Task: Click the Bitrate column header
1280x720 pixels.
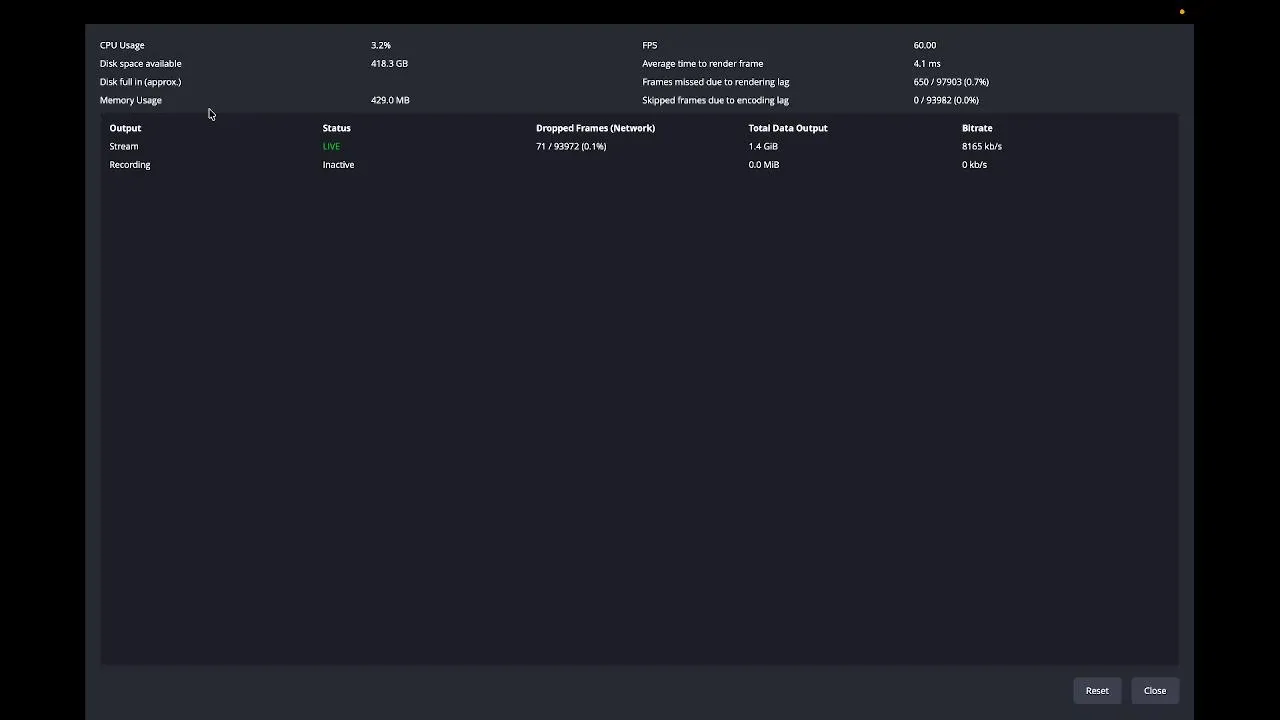Action: (x=977, y=128)
